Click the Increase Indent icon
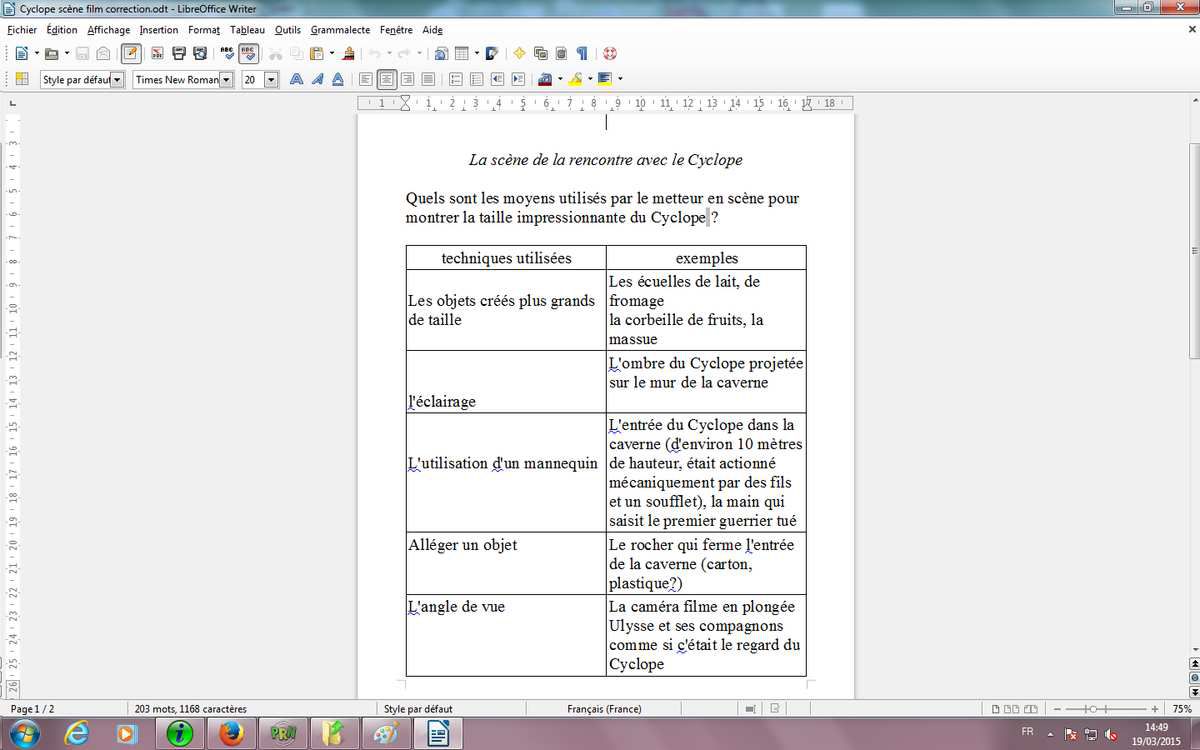Viewport: 1200px width, 750px height. click(x=518, y=79)
